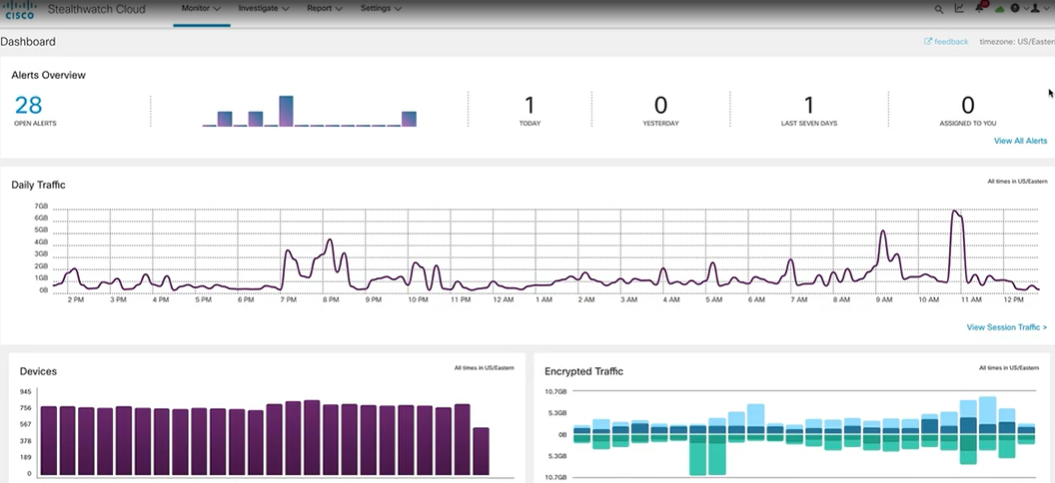Open the feedback link
This screenshot has width=1055, height=483.
(951, 42)
